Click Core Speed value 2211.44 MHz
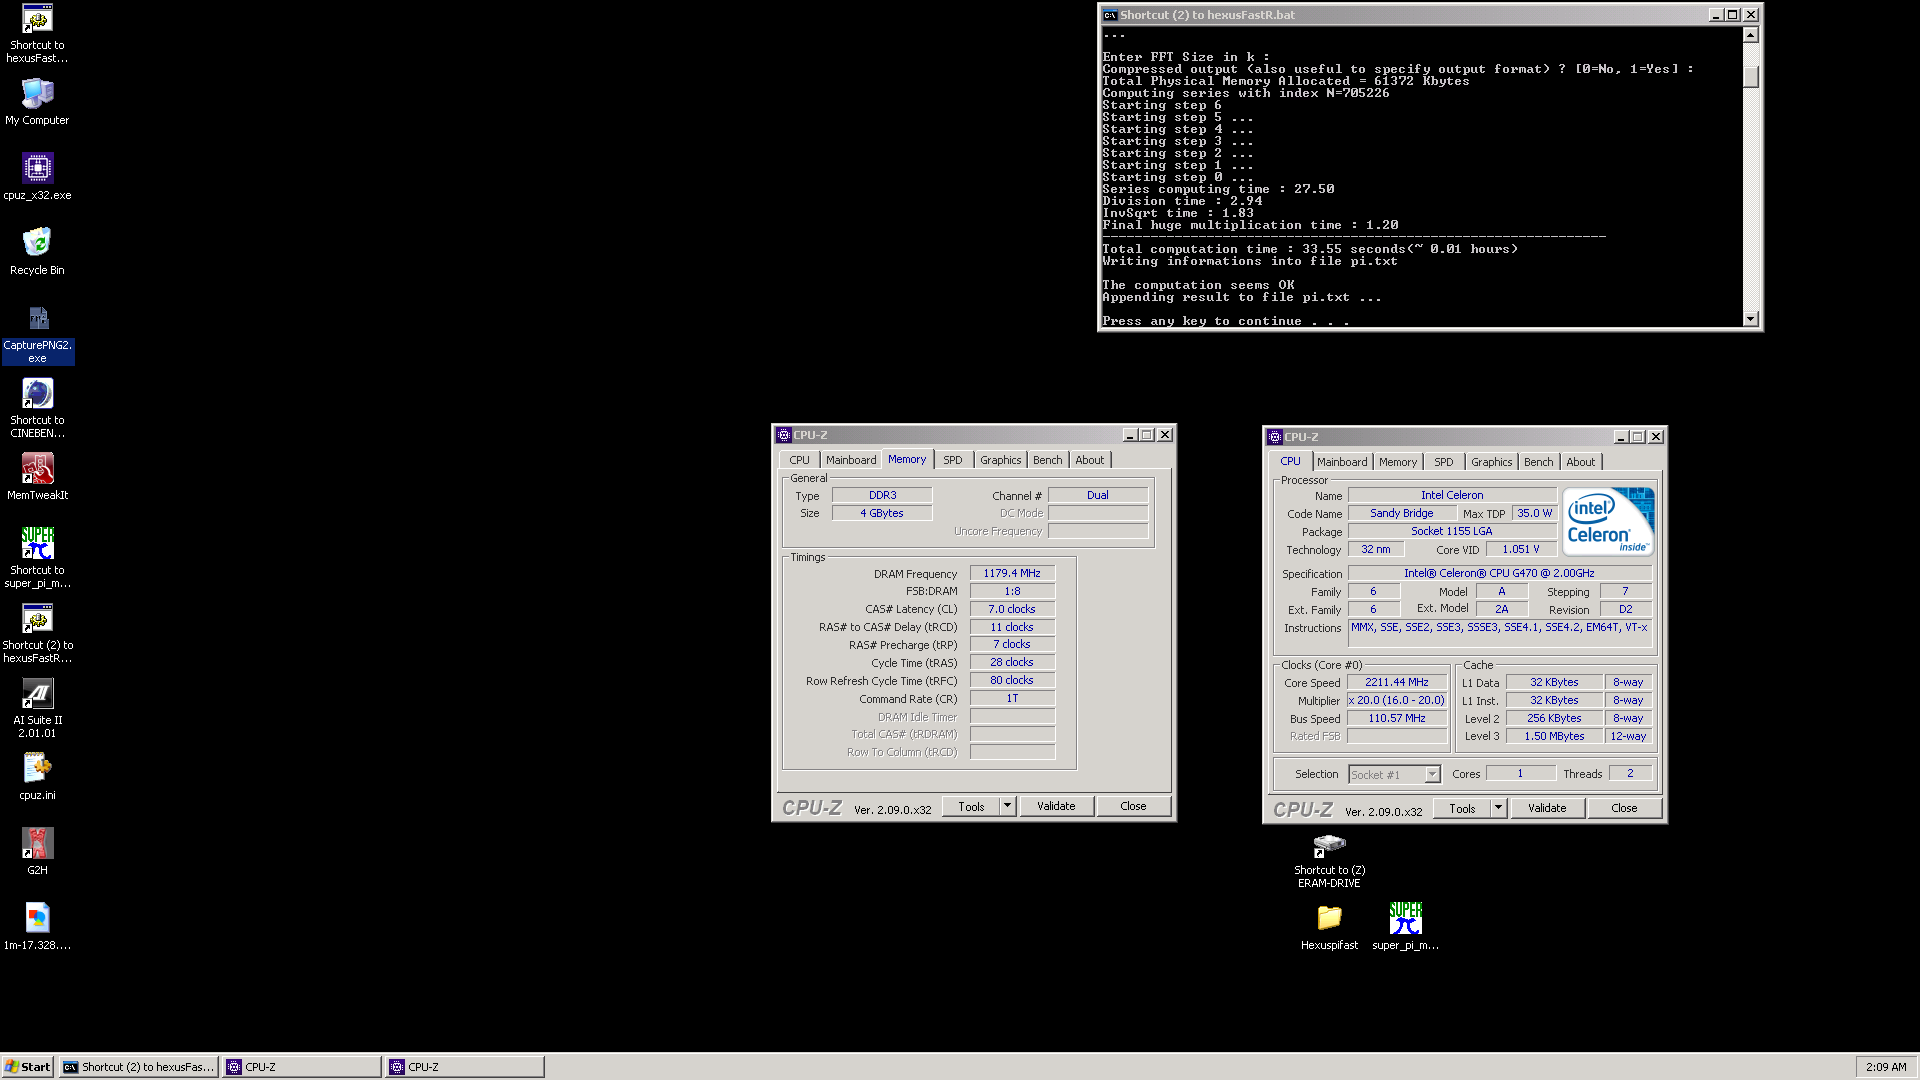Image resolution: width=1920 pixels, height=1080 pixels. click(1397, 682)
